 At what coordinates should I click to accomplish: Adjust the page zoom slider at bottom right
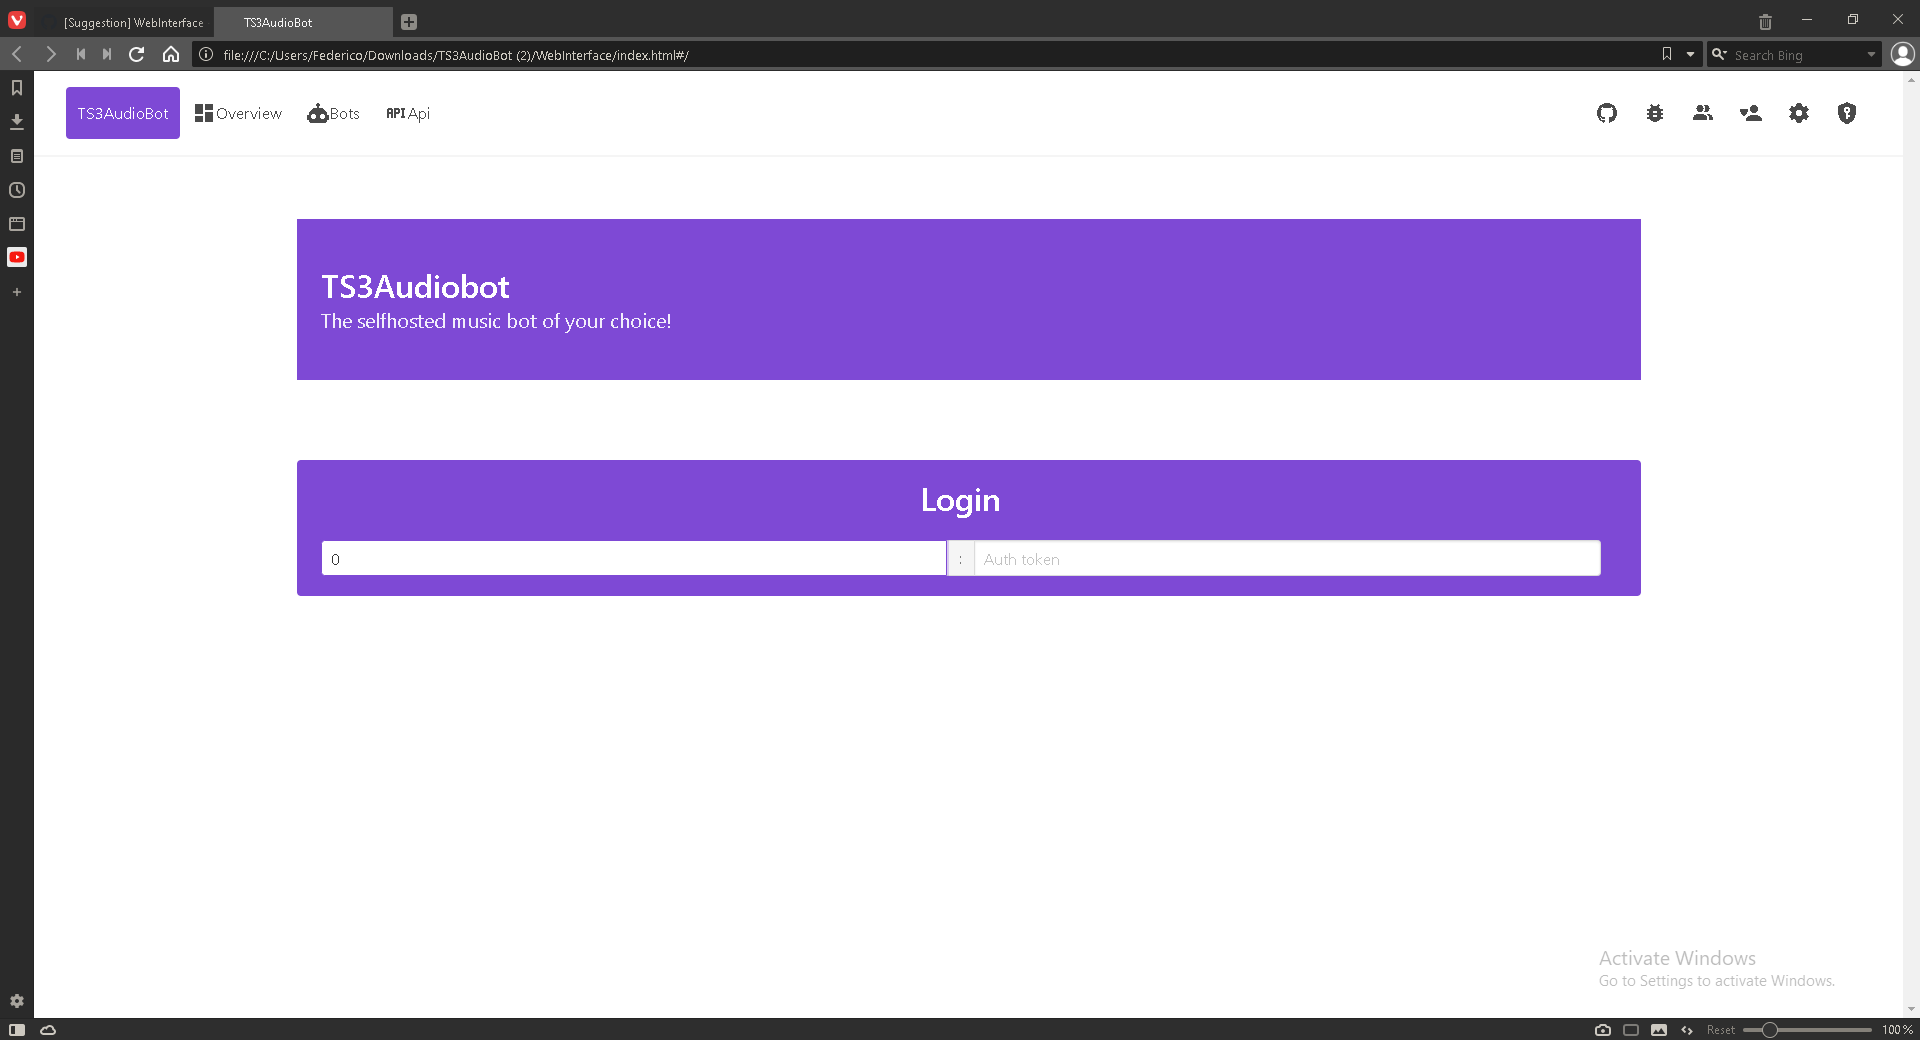coord(1770,1030)
